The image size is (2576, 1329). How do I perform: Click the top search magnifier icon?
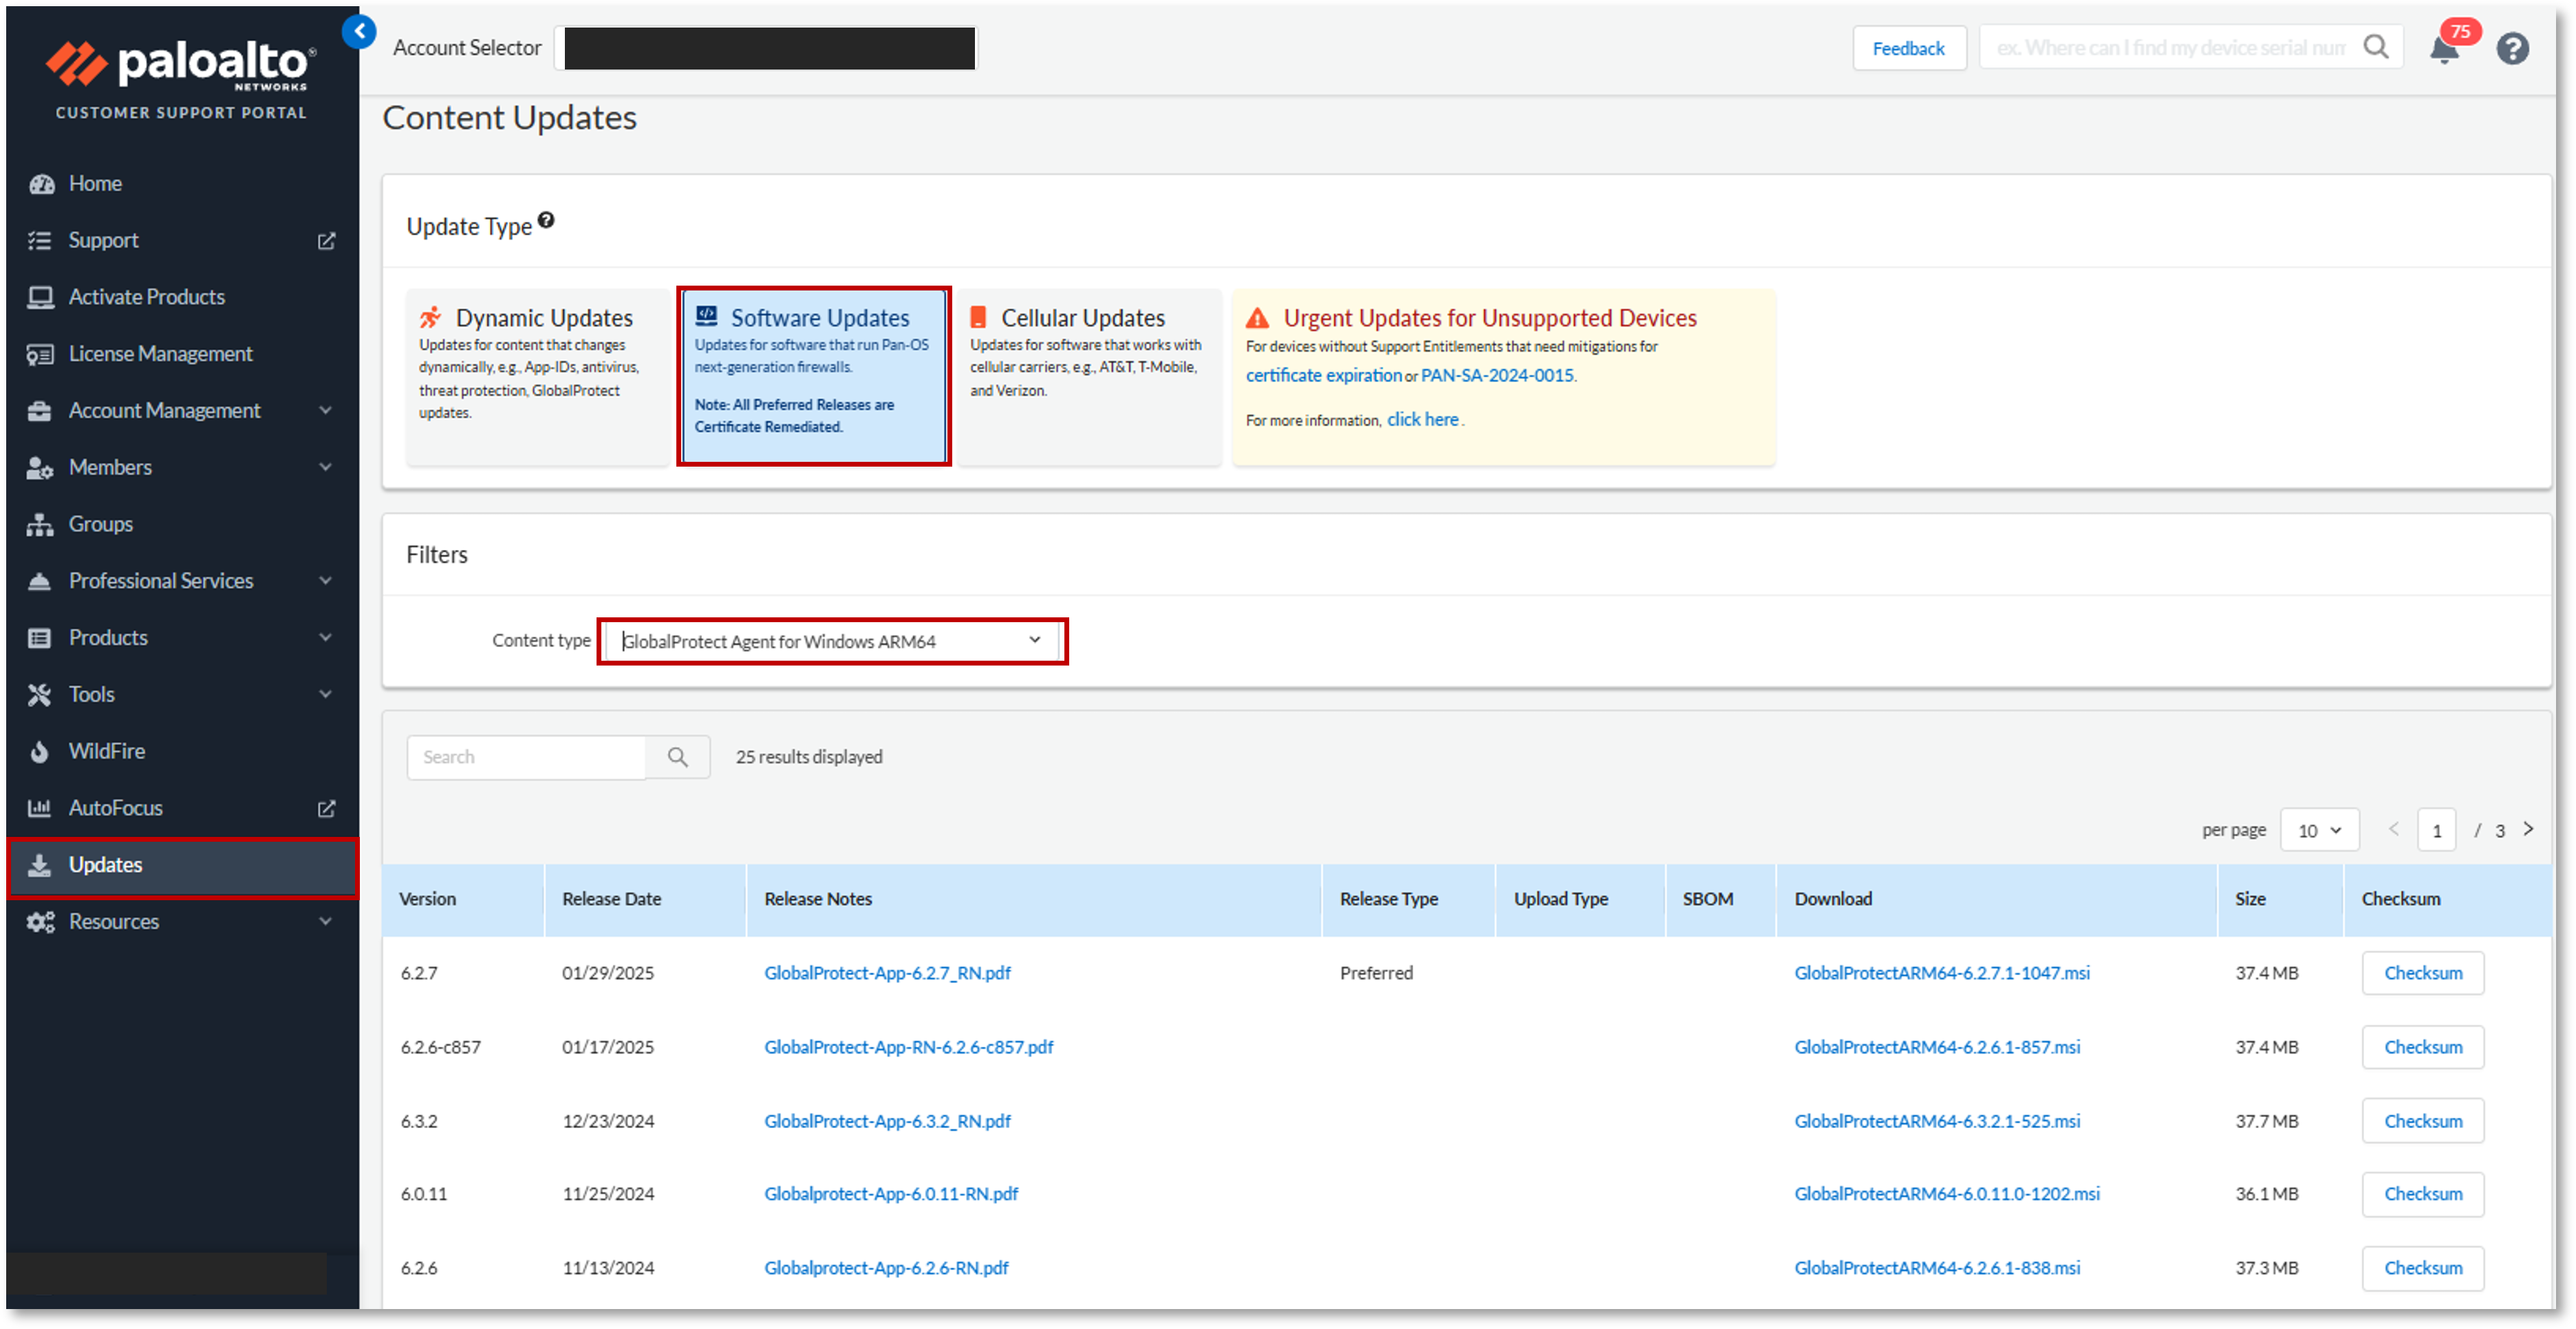pyautogui.click(x=2376, y=47)
